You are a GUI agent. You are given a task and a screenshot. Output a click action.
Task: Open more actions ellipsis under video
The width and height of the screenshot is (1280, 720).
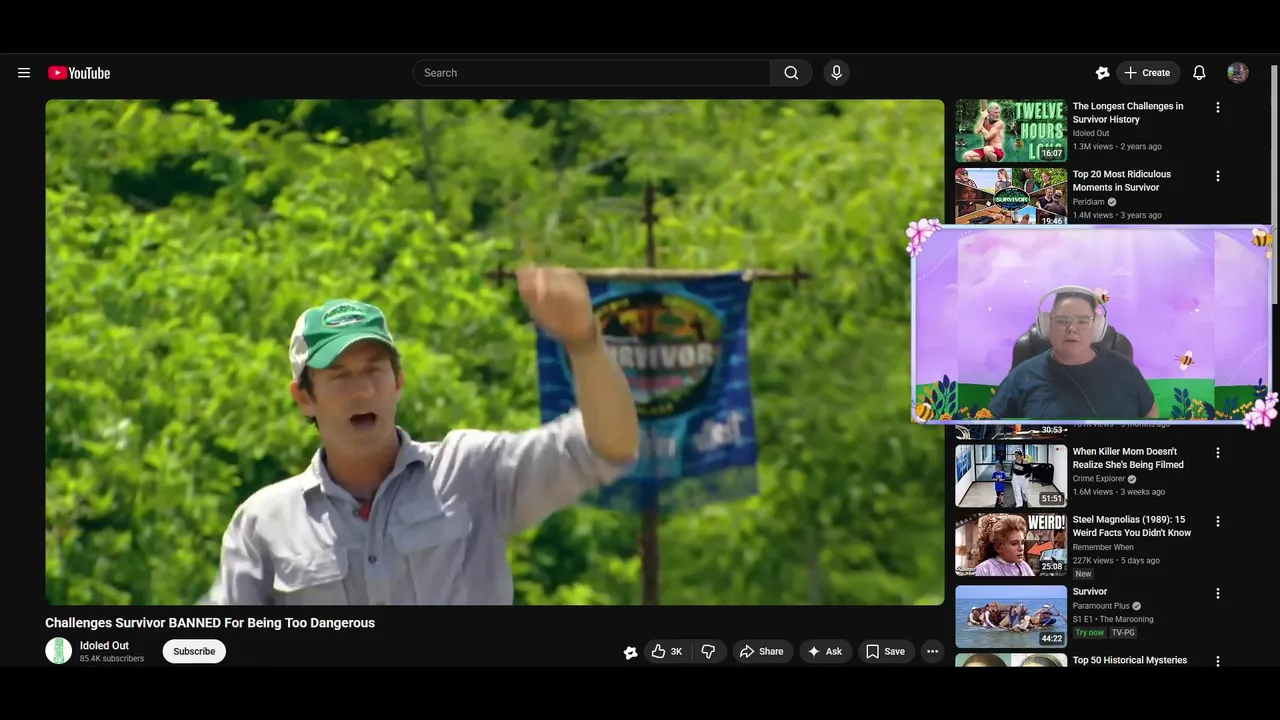[x=932, y=651]
